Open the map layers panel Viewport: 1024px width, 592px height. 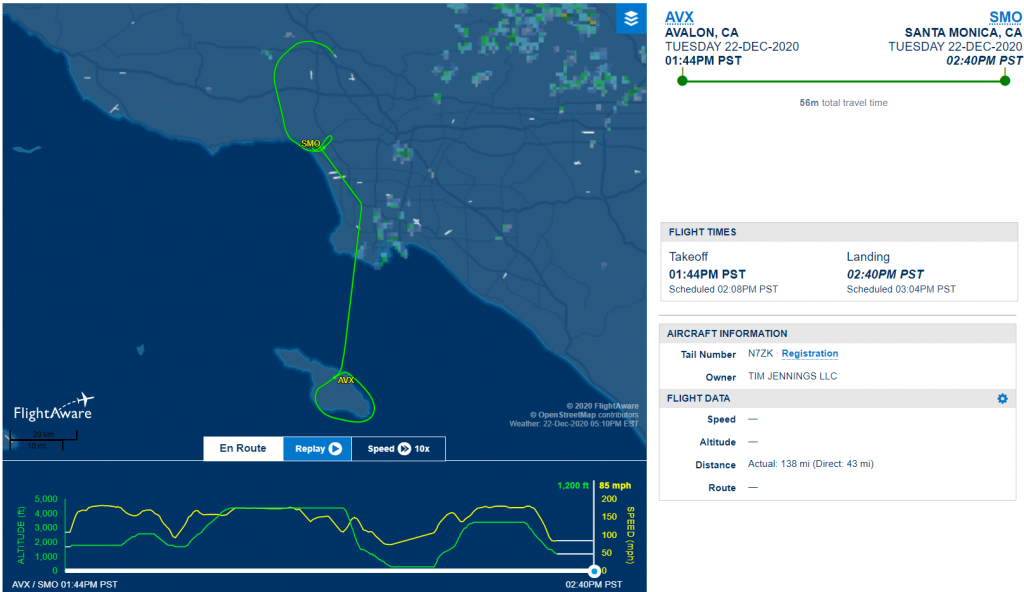click(630, 19)
